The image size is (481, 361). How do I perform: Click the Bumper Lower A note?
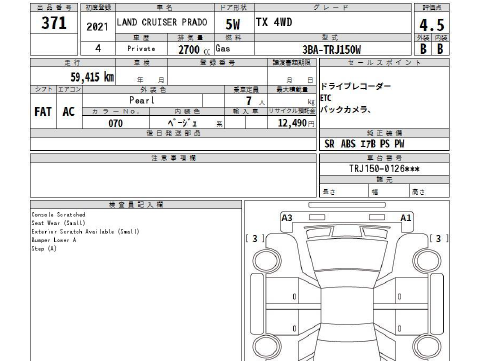54,240
